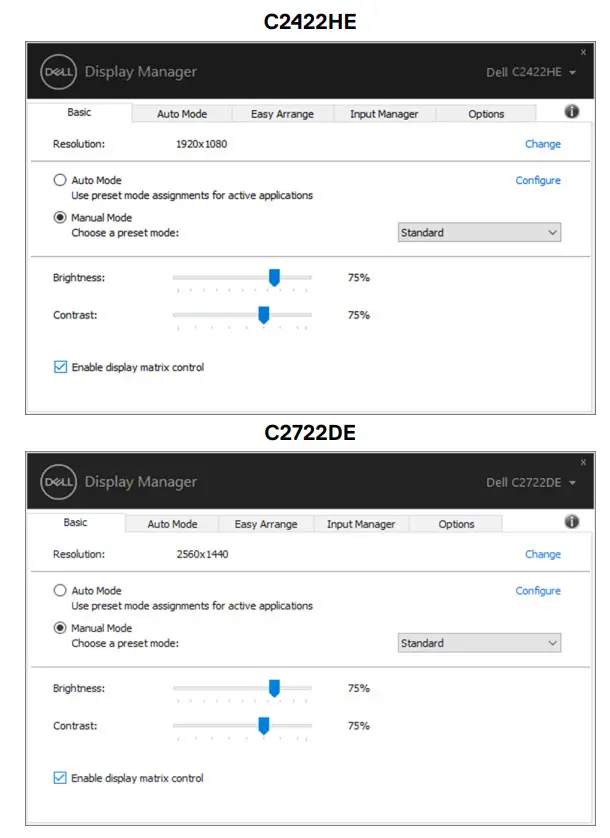
Task: Toggle display matrix control checkbox for C2422HE
Action: point(60,368)
